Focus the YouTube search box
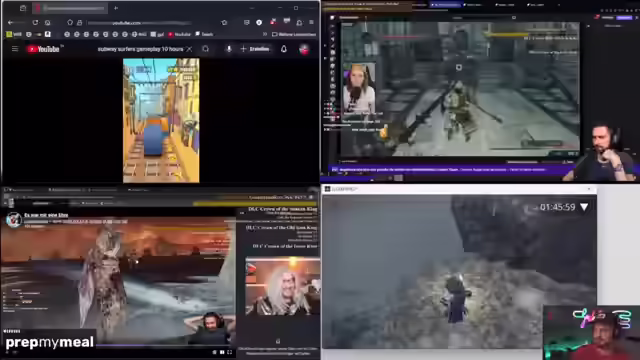This screenshot has width=640, height=360. pyautogui.click(x=140, y=49)
